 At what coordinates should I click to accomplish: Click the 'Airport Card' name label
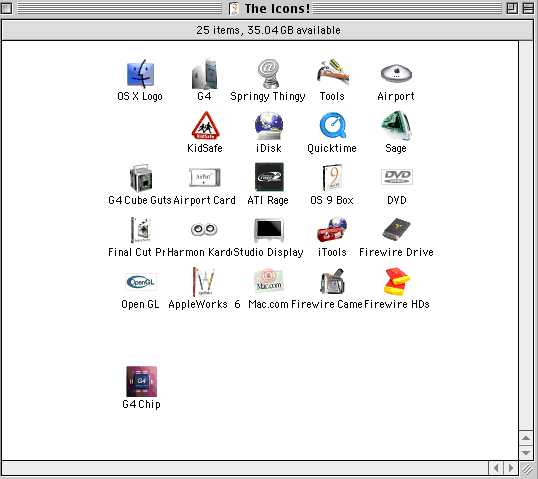pyautogui.click(x=204, y=200)
